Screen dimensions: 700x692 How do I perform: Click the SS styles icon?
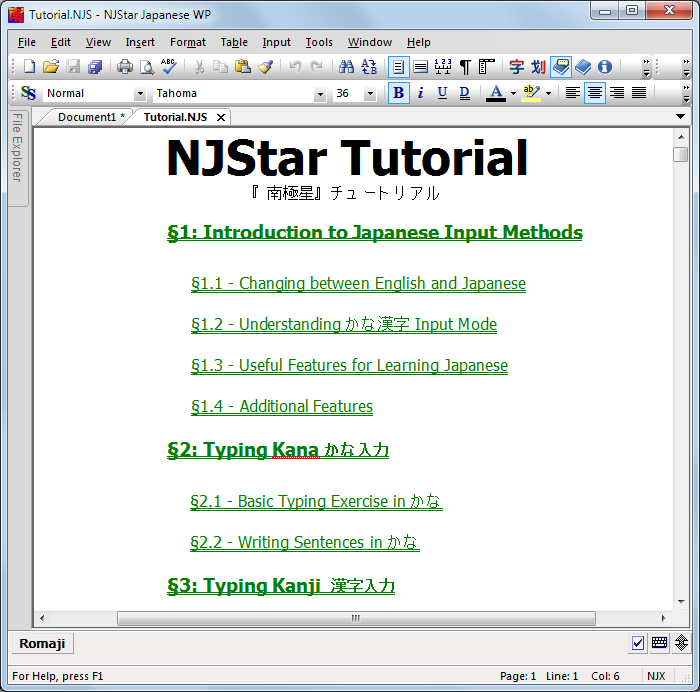coord(29,93)
